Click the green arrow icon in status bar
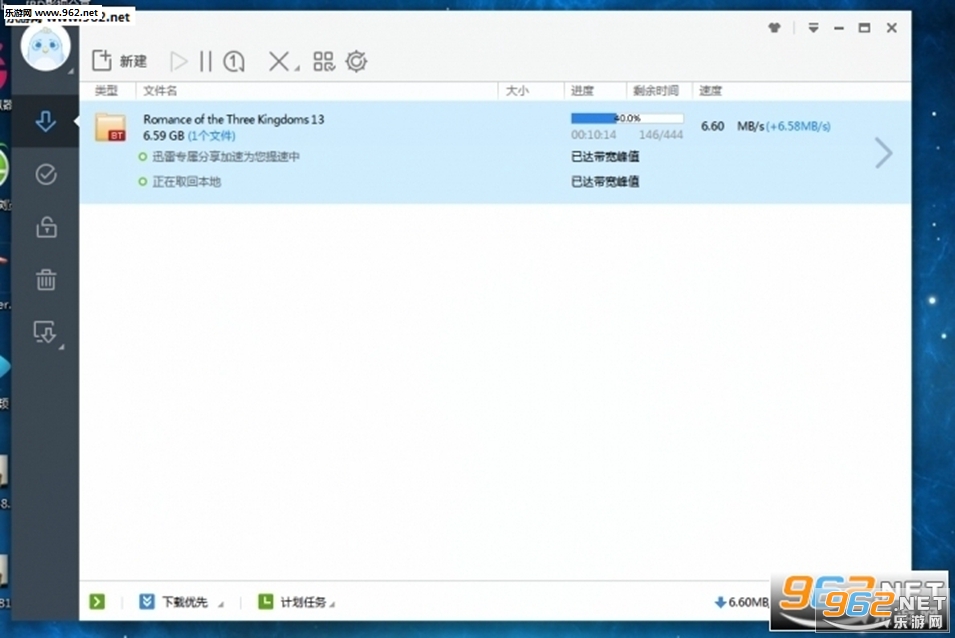Screen dimensions: 955x638 tap(97, 602)
